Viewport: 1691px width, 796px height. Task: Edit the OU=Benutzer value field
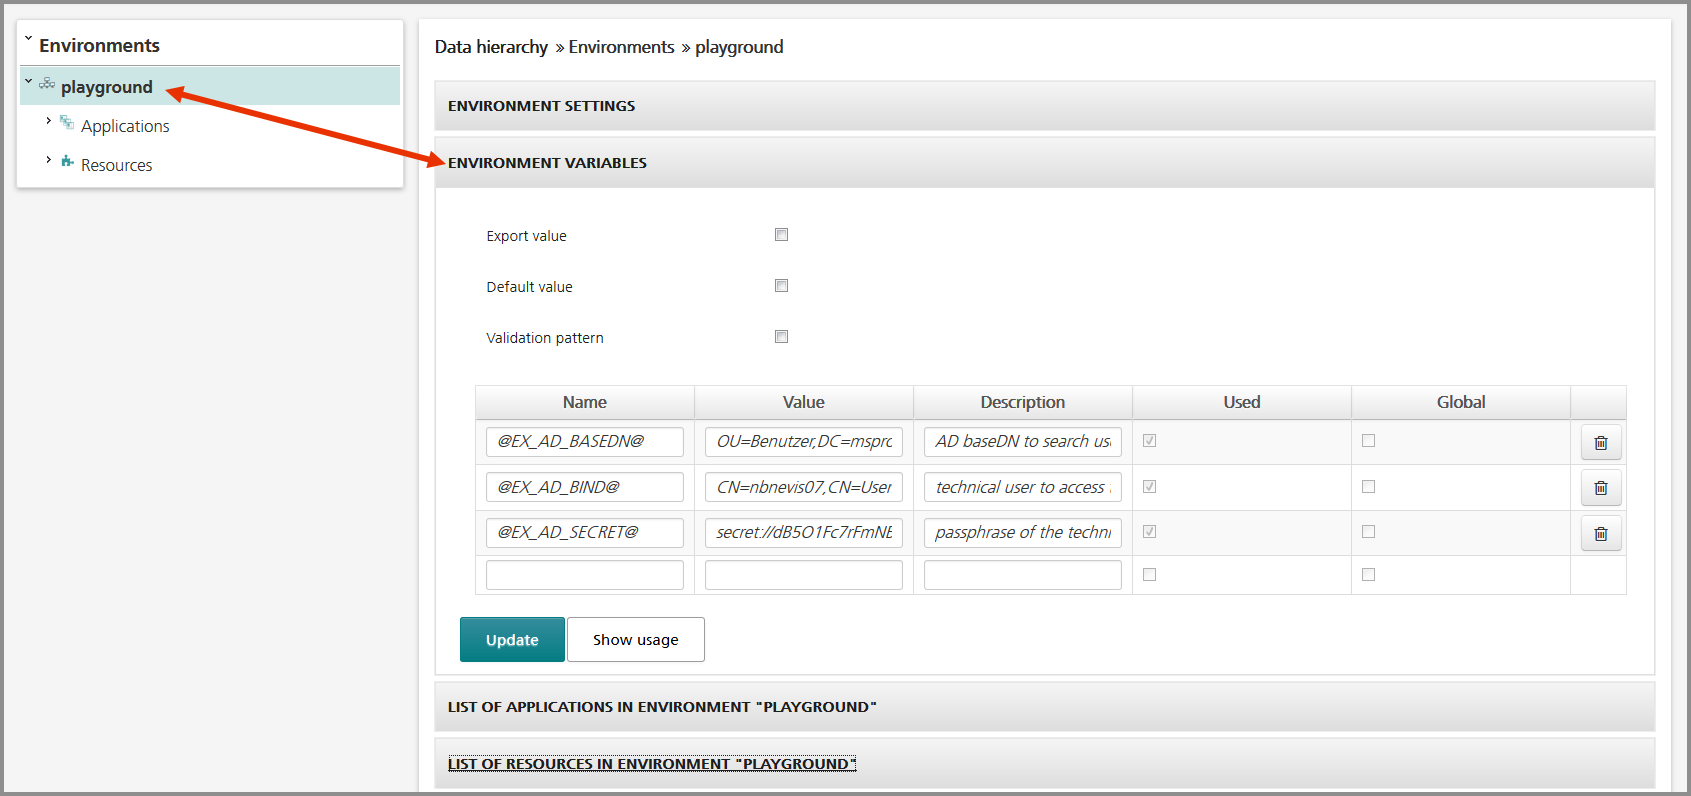[x=804, y=442]
